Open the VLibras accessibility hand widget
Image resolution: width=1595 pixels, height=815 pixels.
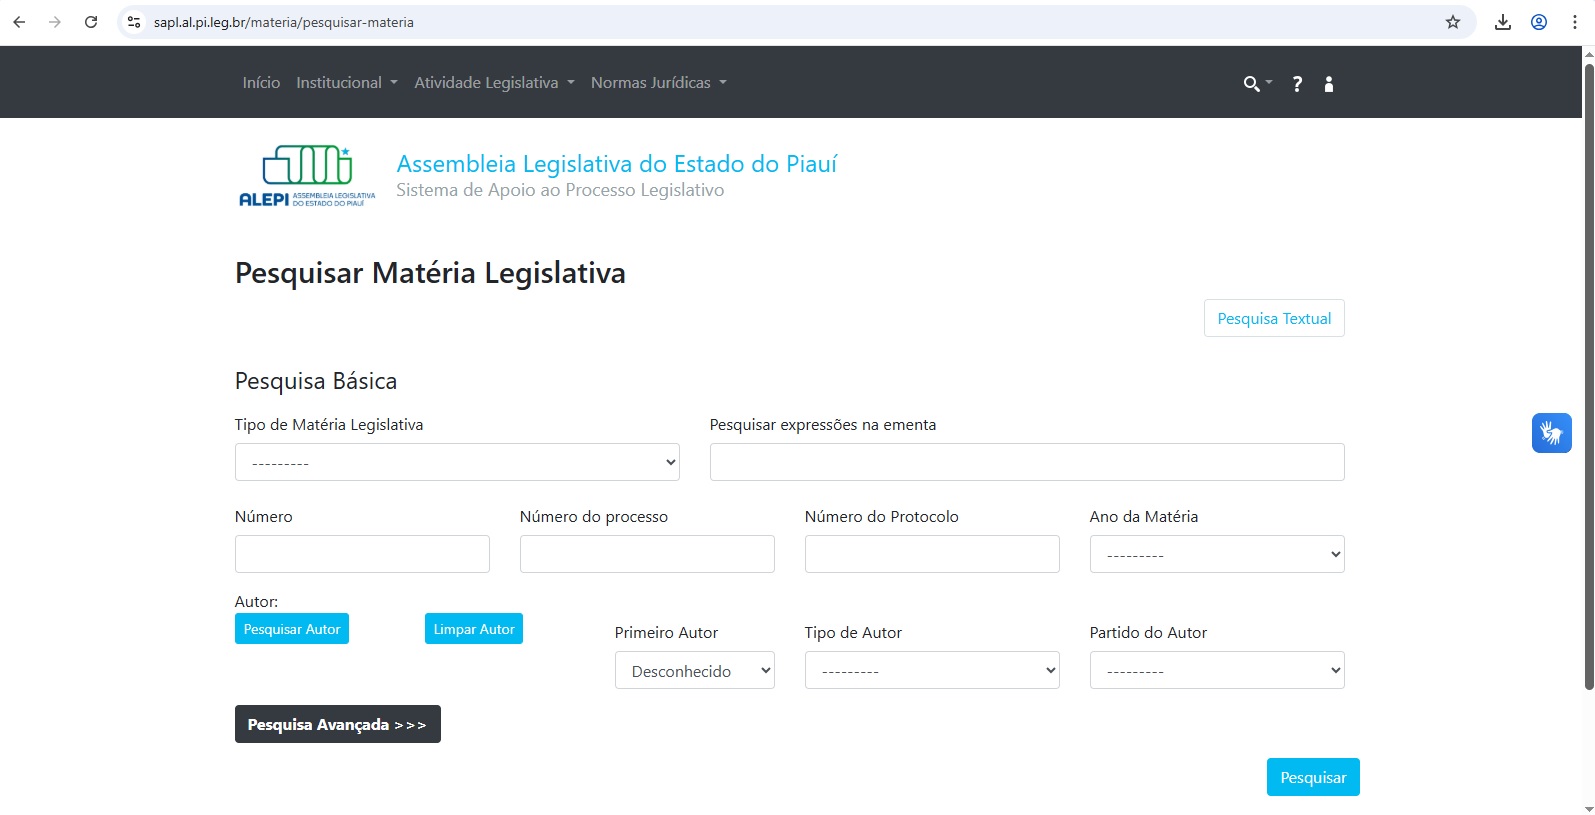[1551, 433]
